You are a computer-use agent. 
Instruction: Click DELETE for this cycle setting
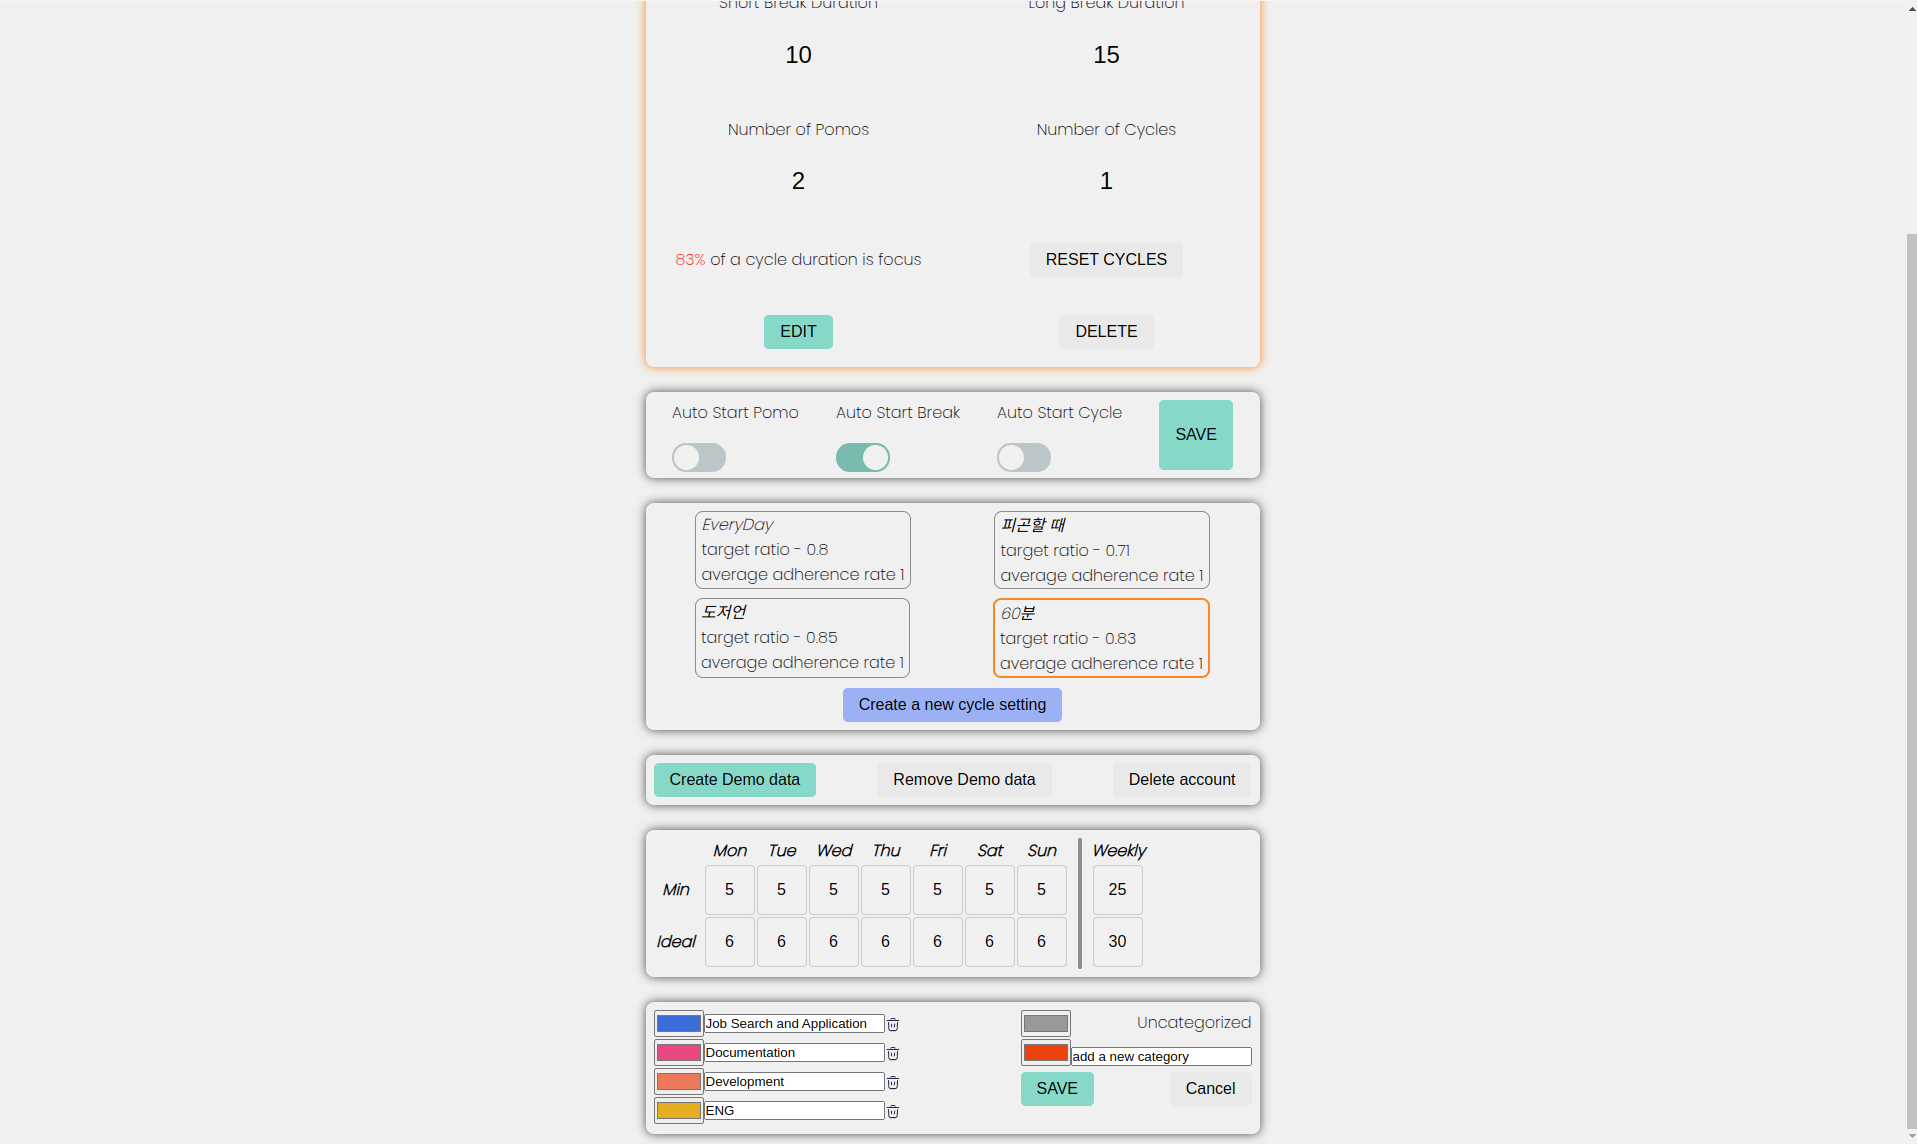coord(1105,331)
